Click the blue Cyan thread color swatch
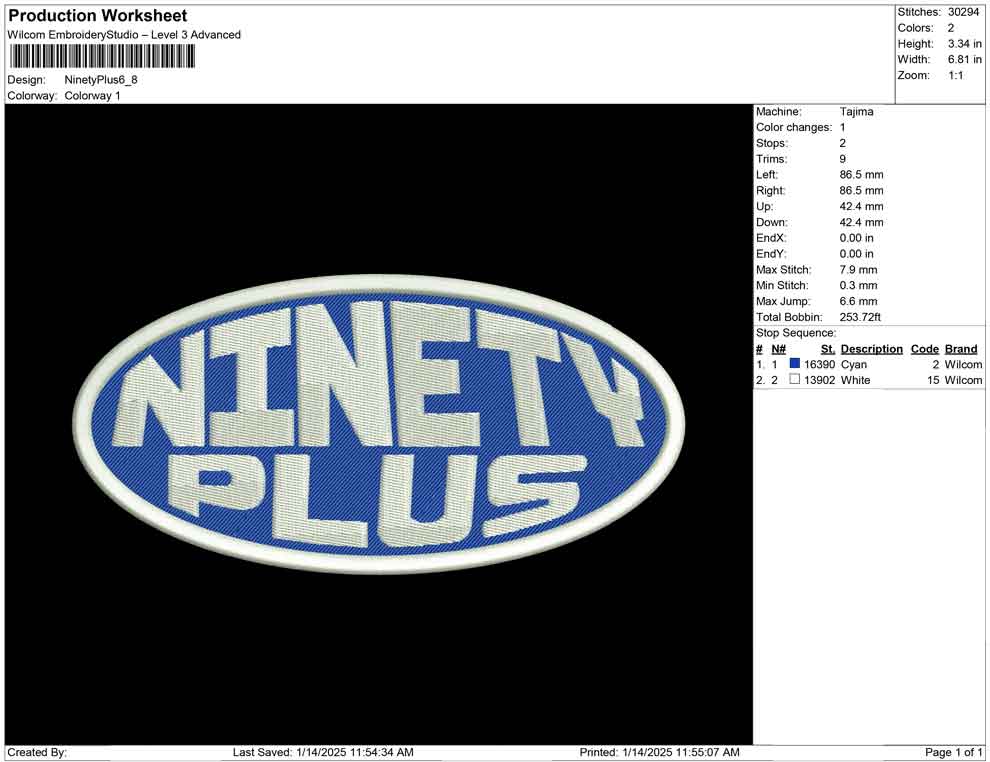The width and height of the screenshot is (990, 762). (x=796, y=365)
